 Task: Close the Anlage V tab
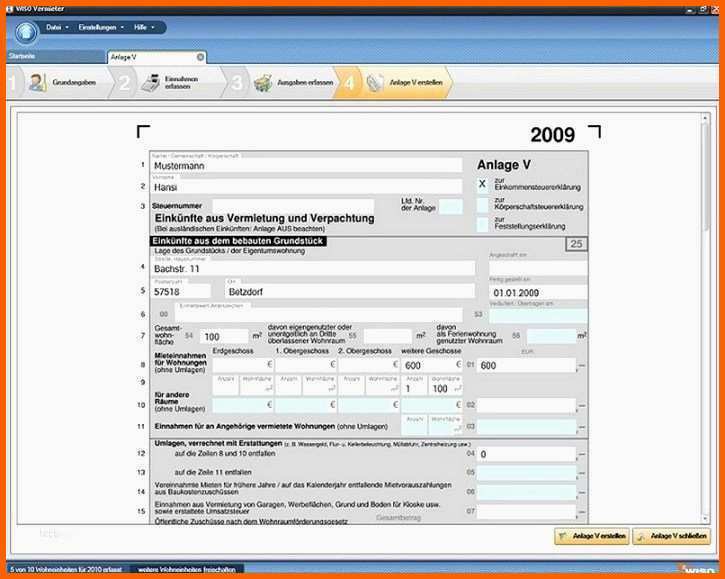(200, 57)
